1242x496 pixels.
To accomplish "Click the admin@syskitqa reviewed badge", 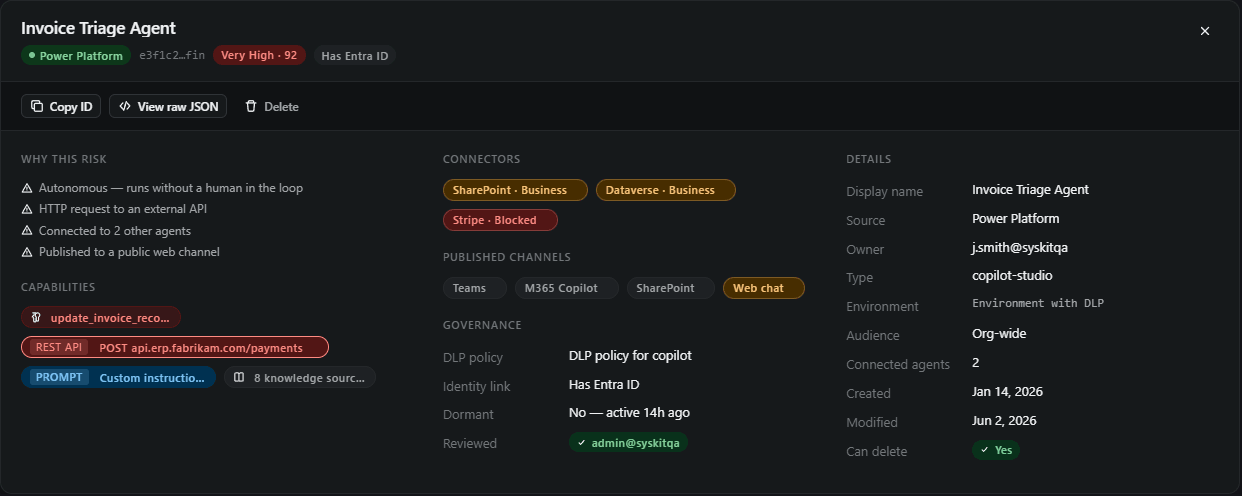I will tap(628, 443).
